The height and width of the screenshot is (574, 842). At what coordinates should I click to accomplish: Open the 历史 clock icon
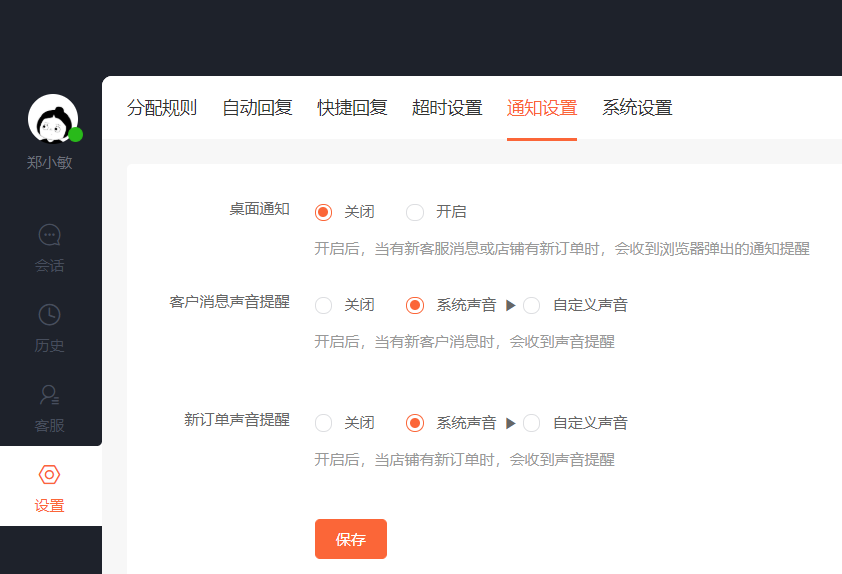point(49,315)
